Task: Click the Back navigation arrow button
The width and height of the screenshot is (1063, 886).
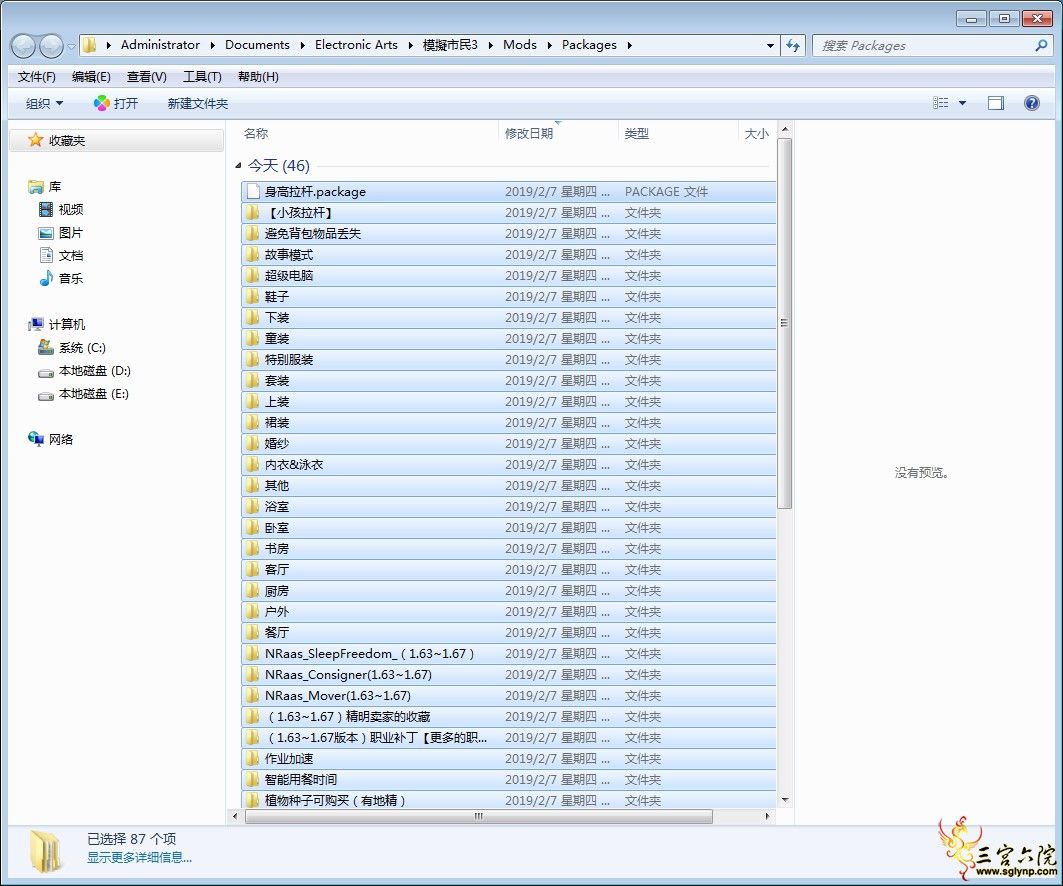Action: click(x=23, y=45)
